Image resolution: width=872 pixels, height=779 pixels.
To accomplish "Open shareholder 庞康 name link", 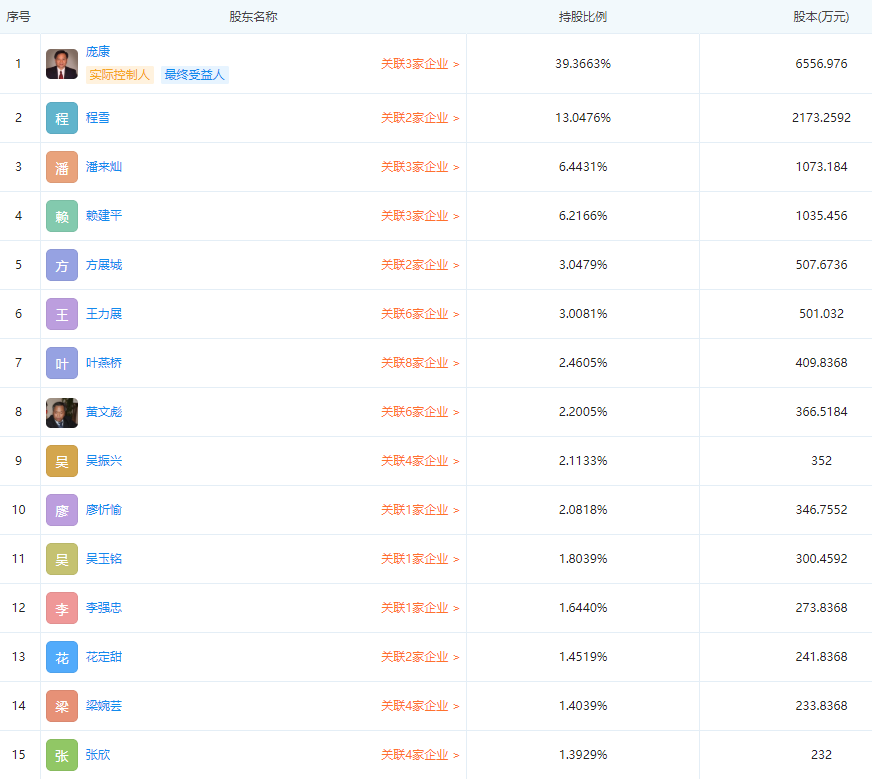I will 98,52.
